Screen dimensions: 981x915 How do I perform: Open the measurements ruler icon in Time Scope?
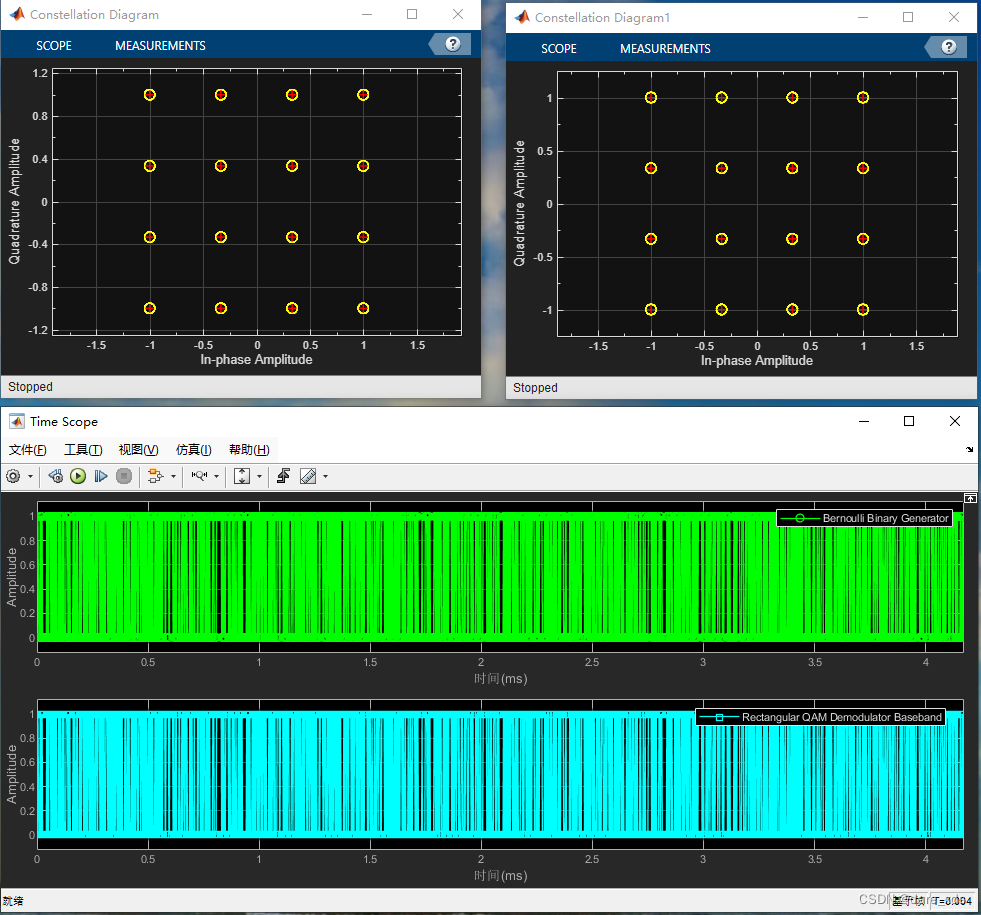point(306,476)
